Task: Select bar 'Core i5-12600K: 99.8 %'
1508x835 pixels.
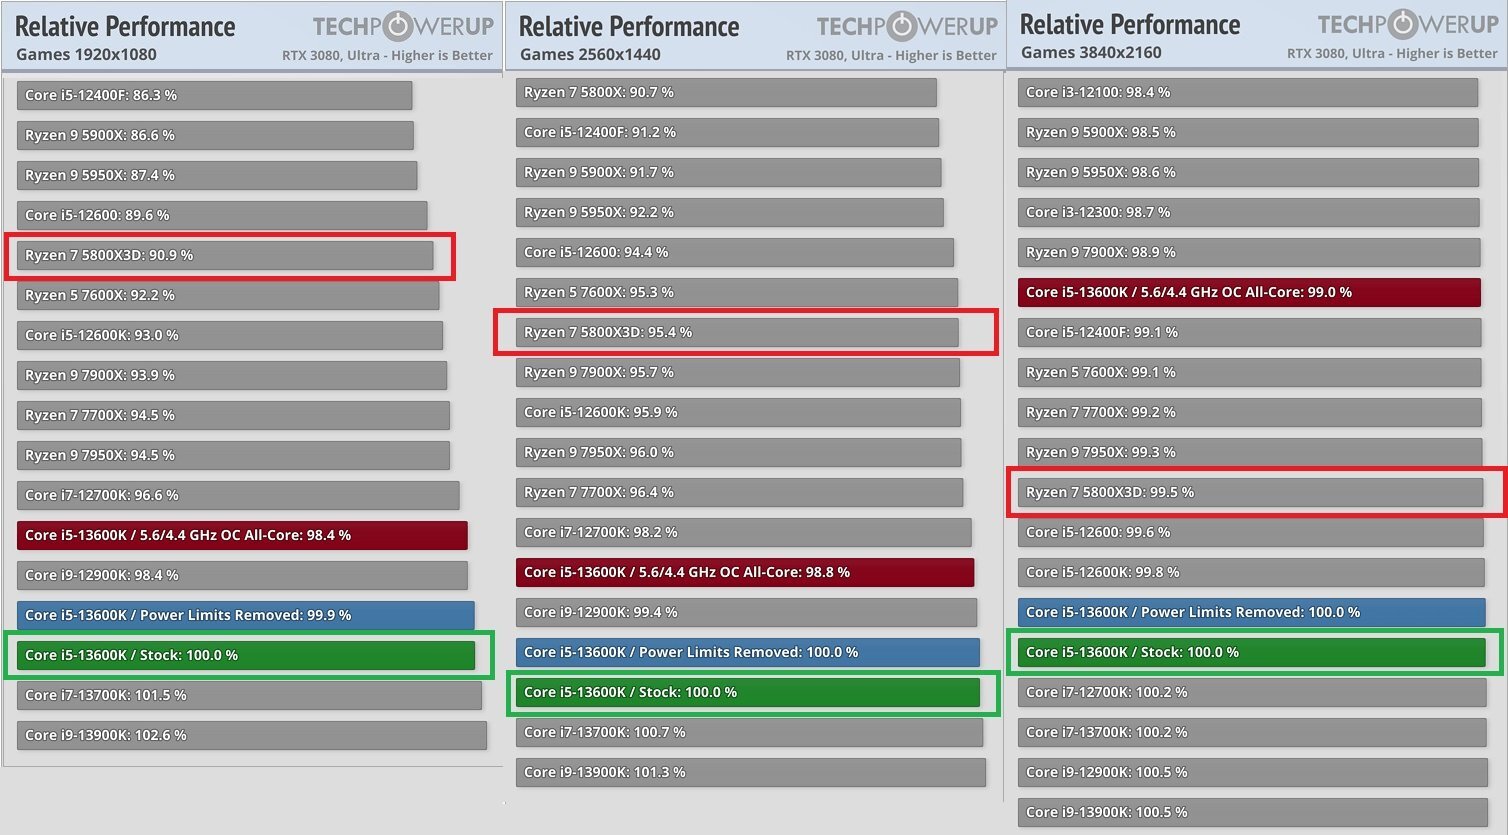Action: tap(1251, 572)
